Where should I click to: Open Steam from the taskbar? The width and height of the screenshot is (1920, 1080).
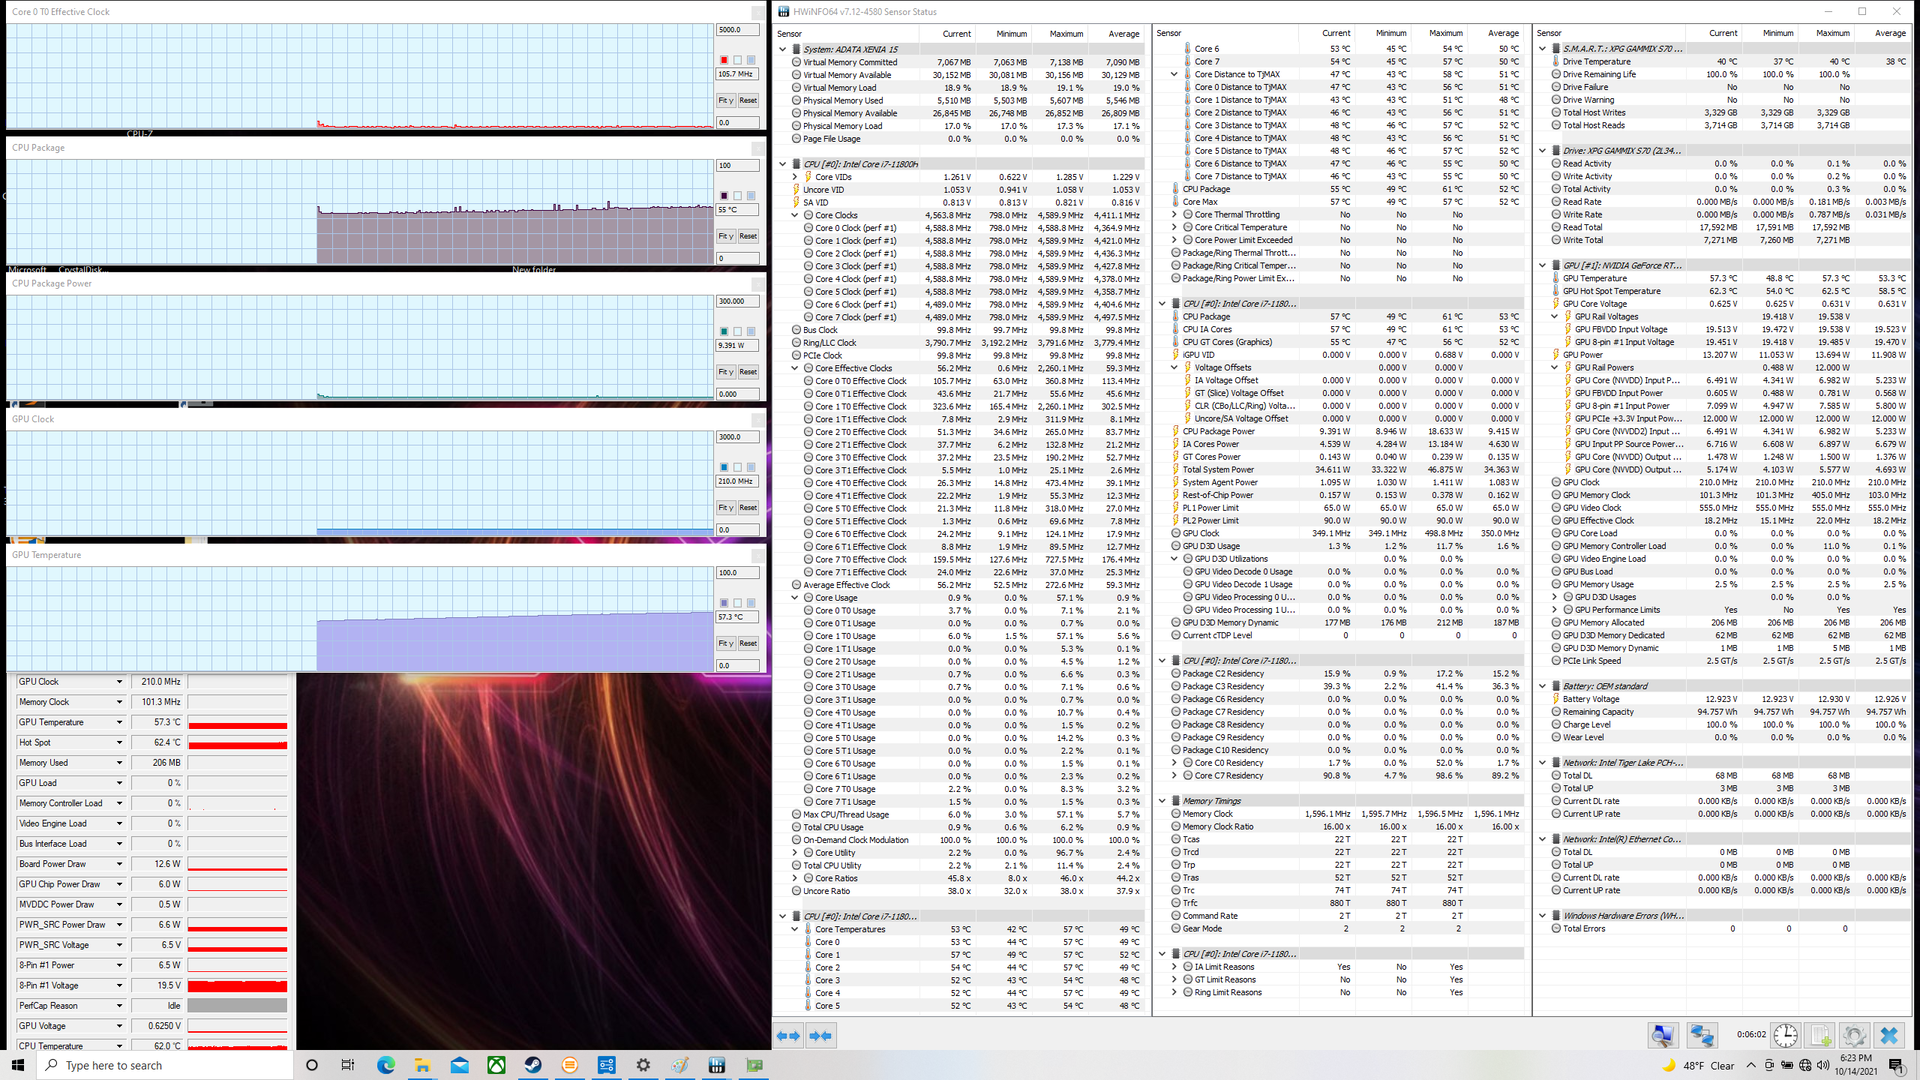pyautogui.click(x=533, y=1065)
